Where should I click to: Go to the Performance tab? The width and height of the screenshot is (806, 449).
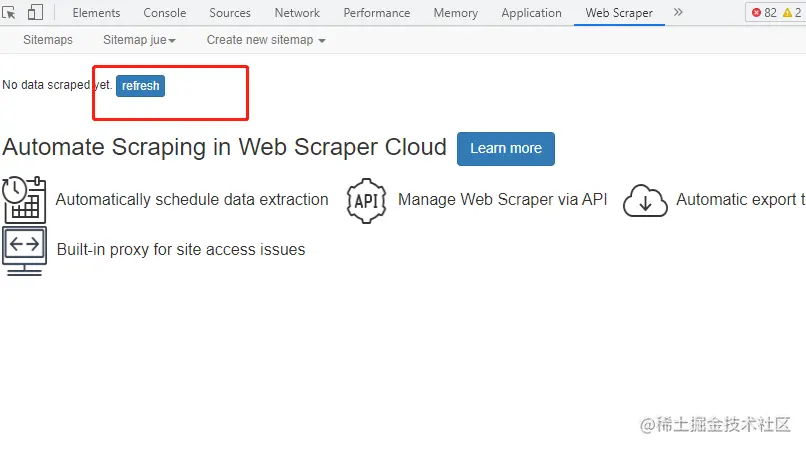[377, 13]
